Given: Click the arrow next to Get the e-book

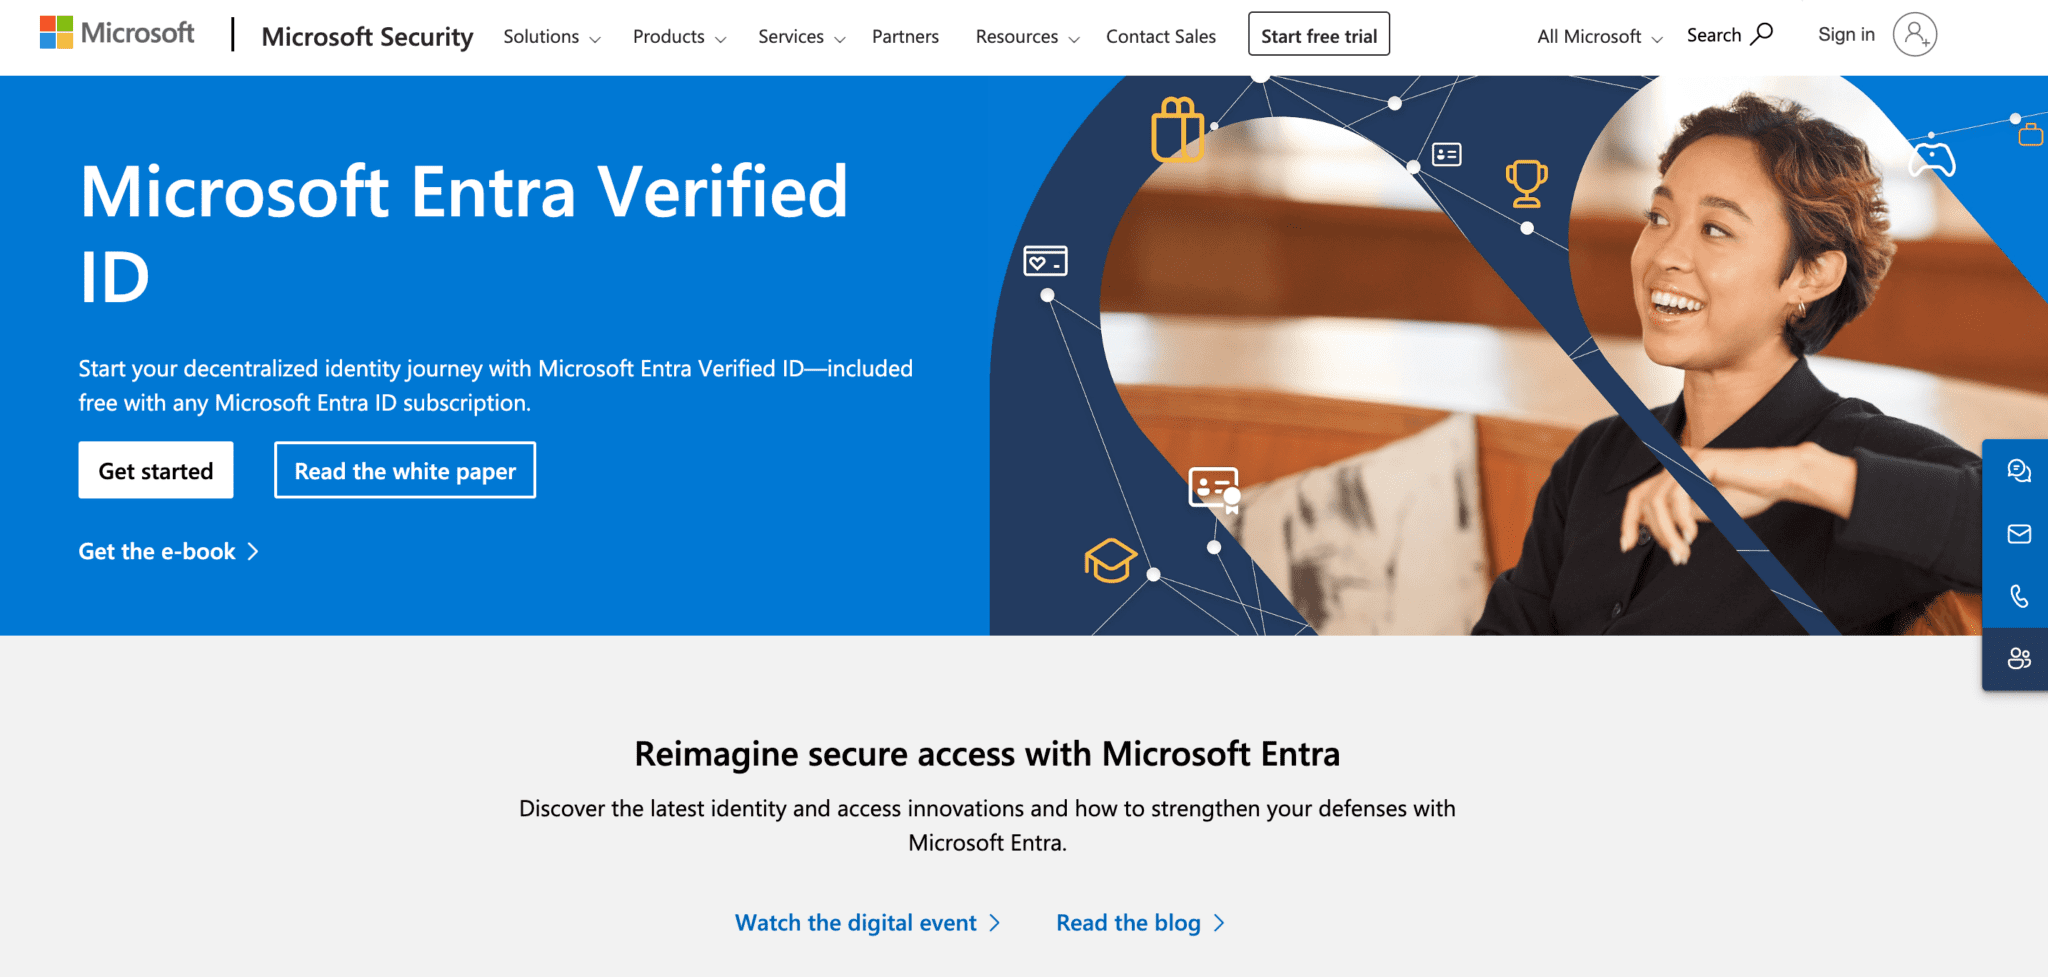Looking at the screenshot, I should click(x=253, y=551).
